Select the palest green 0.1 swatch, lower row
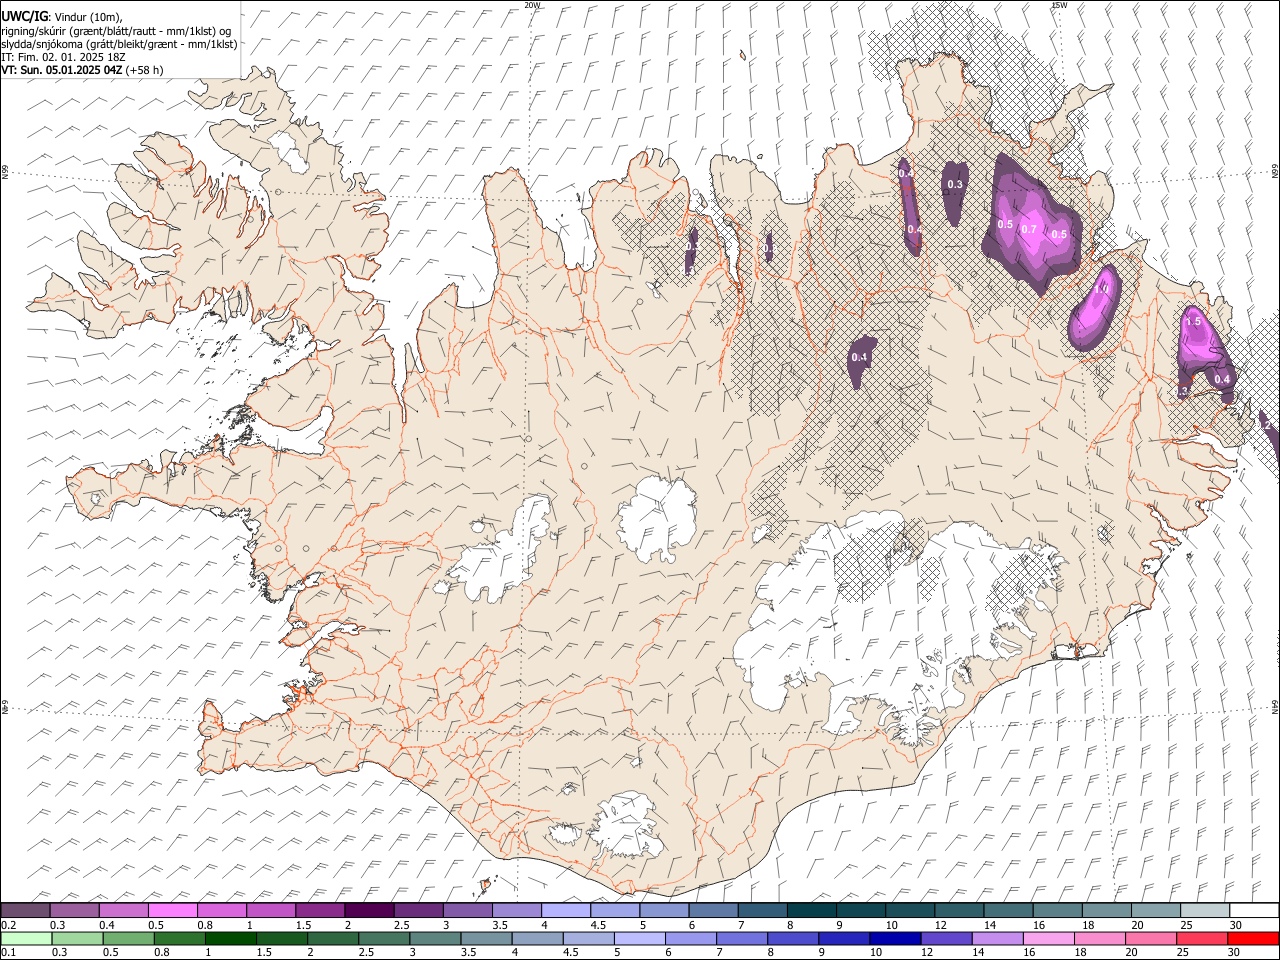 [x=26, y=938]
